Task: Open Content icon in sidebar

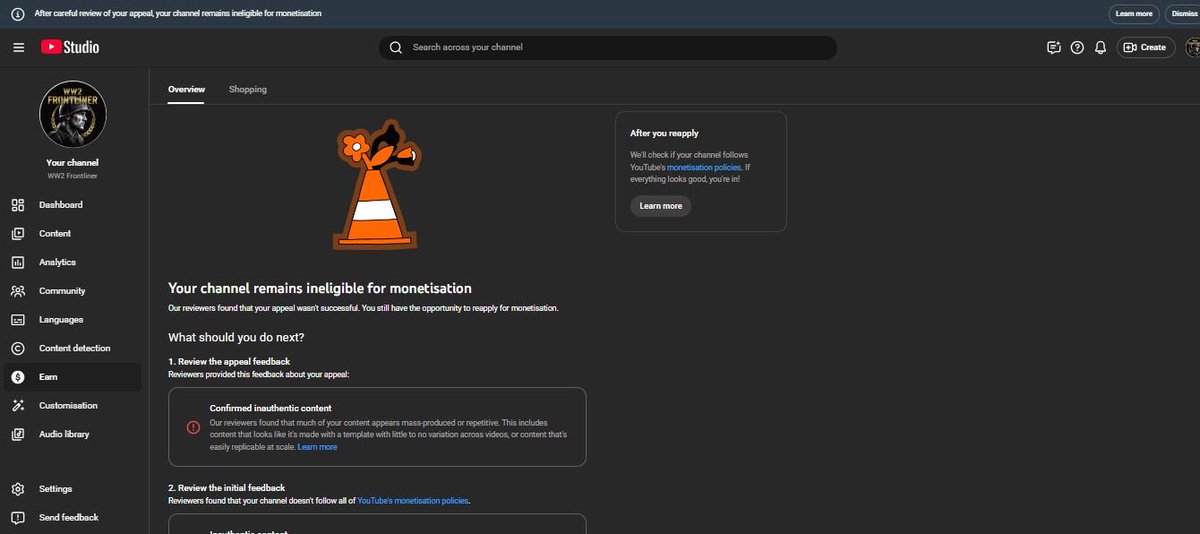Action: (x=18, y=234)
